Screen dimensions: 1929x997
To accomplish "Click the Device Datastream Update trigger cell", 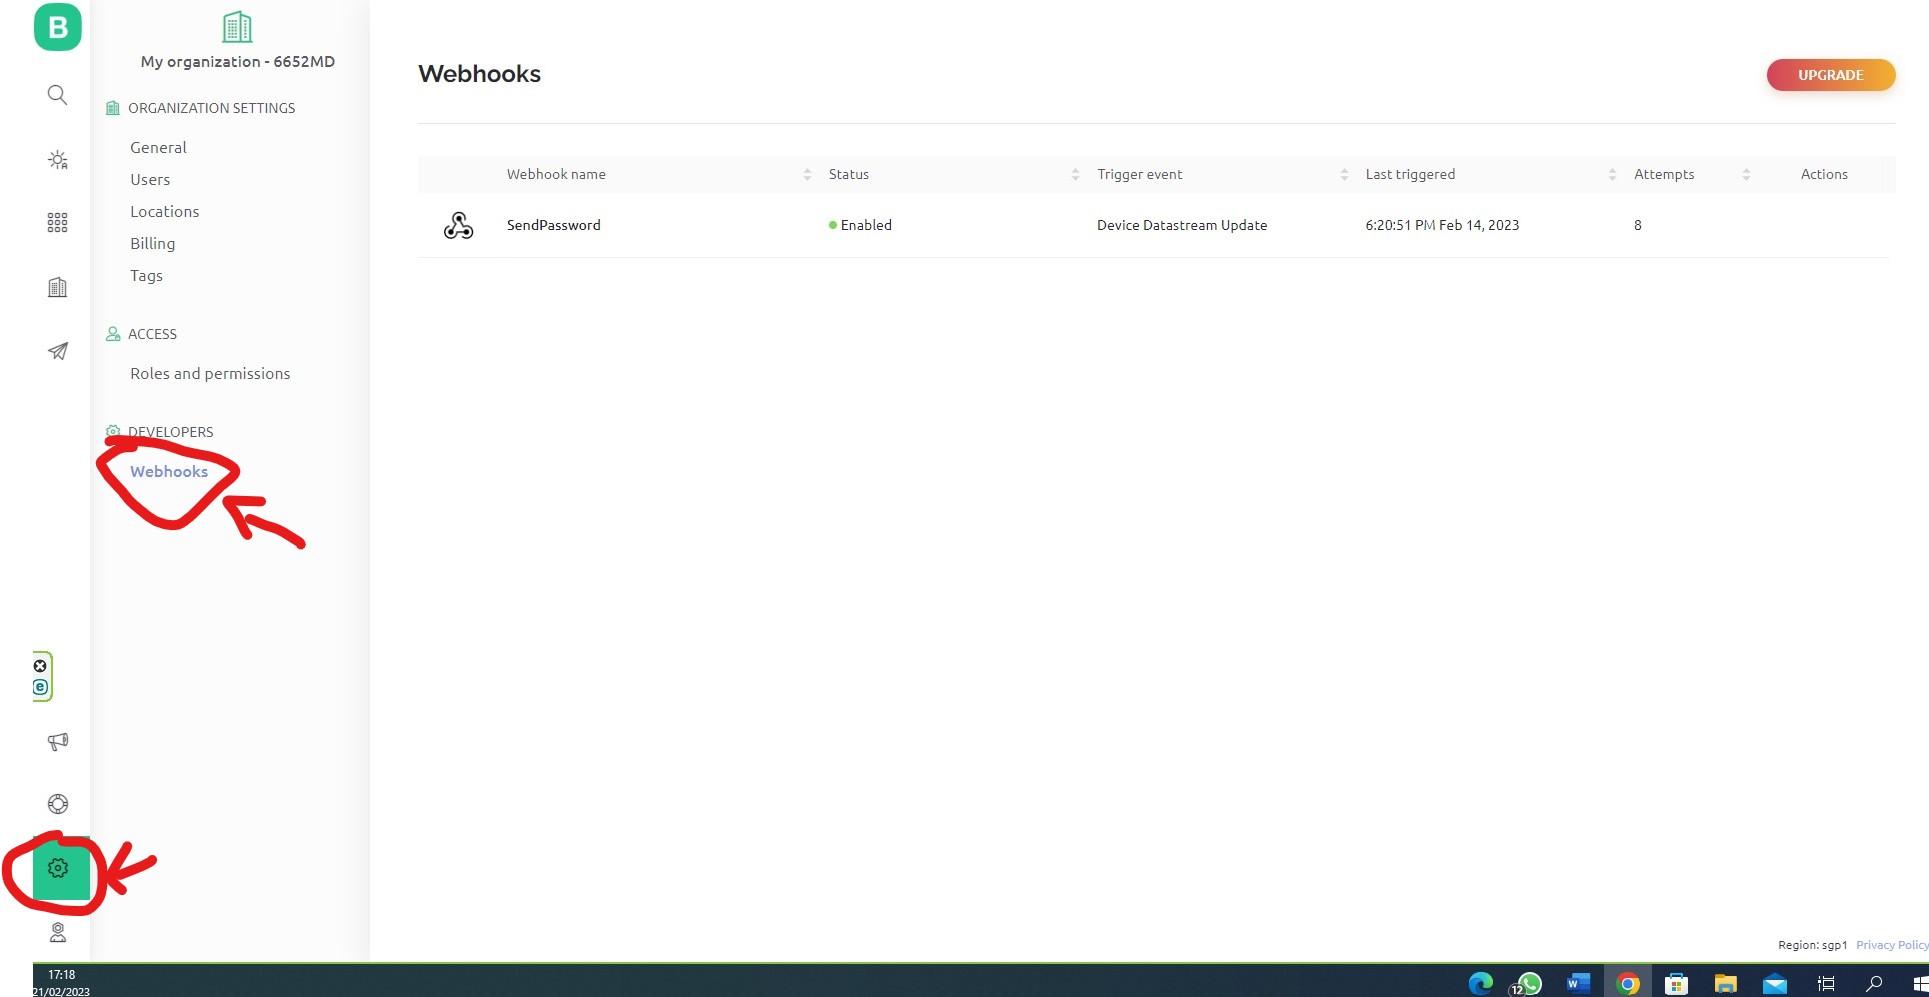I will pos(1182,225).
